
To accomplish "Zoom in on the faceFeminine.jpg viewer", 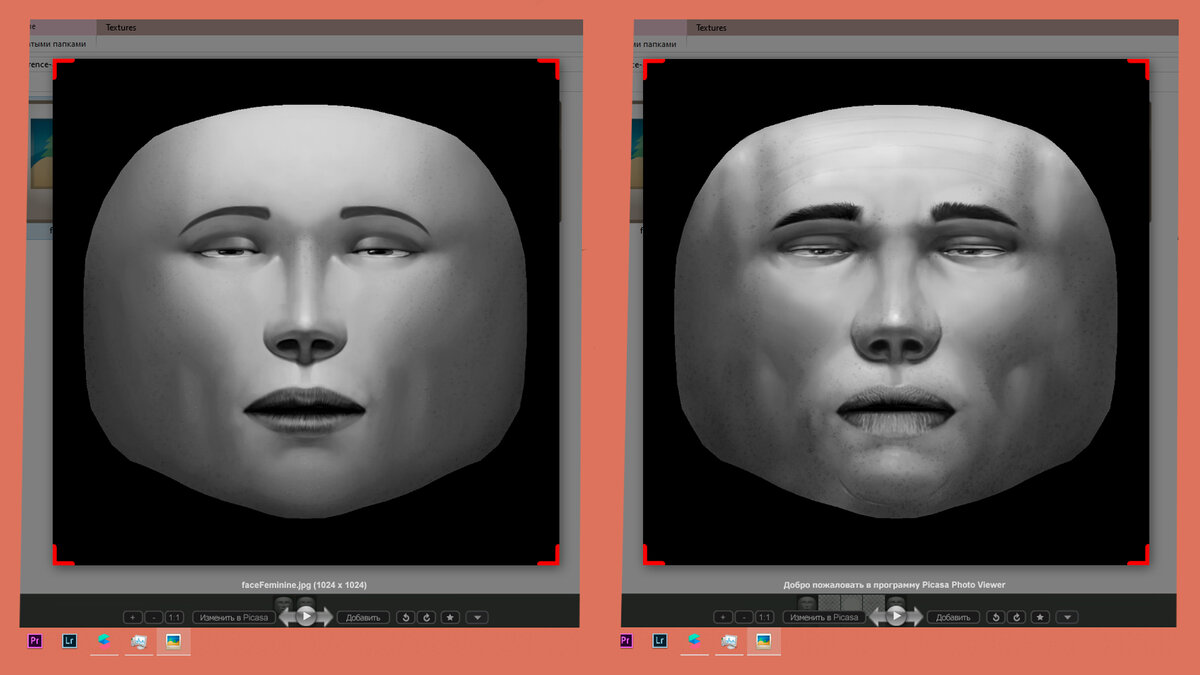I will [132, 617].
